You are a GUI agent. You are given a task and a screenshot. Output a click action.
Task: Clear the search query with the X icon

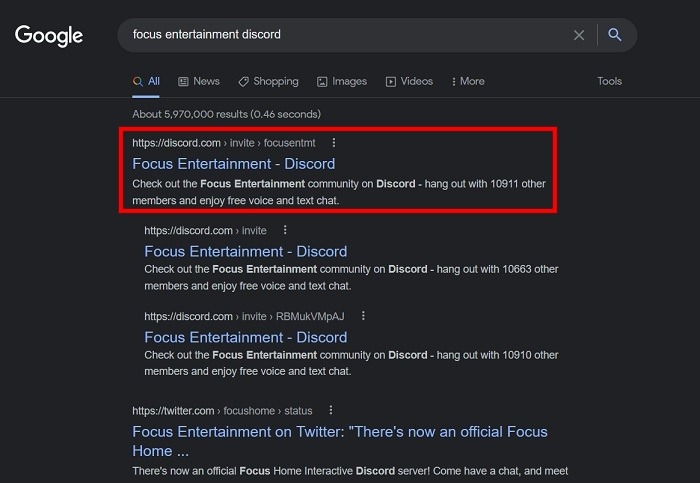[579, 35]
